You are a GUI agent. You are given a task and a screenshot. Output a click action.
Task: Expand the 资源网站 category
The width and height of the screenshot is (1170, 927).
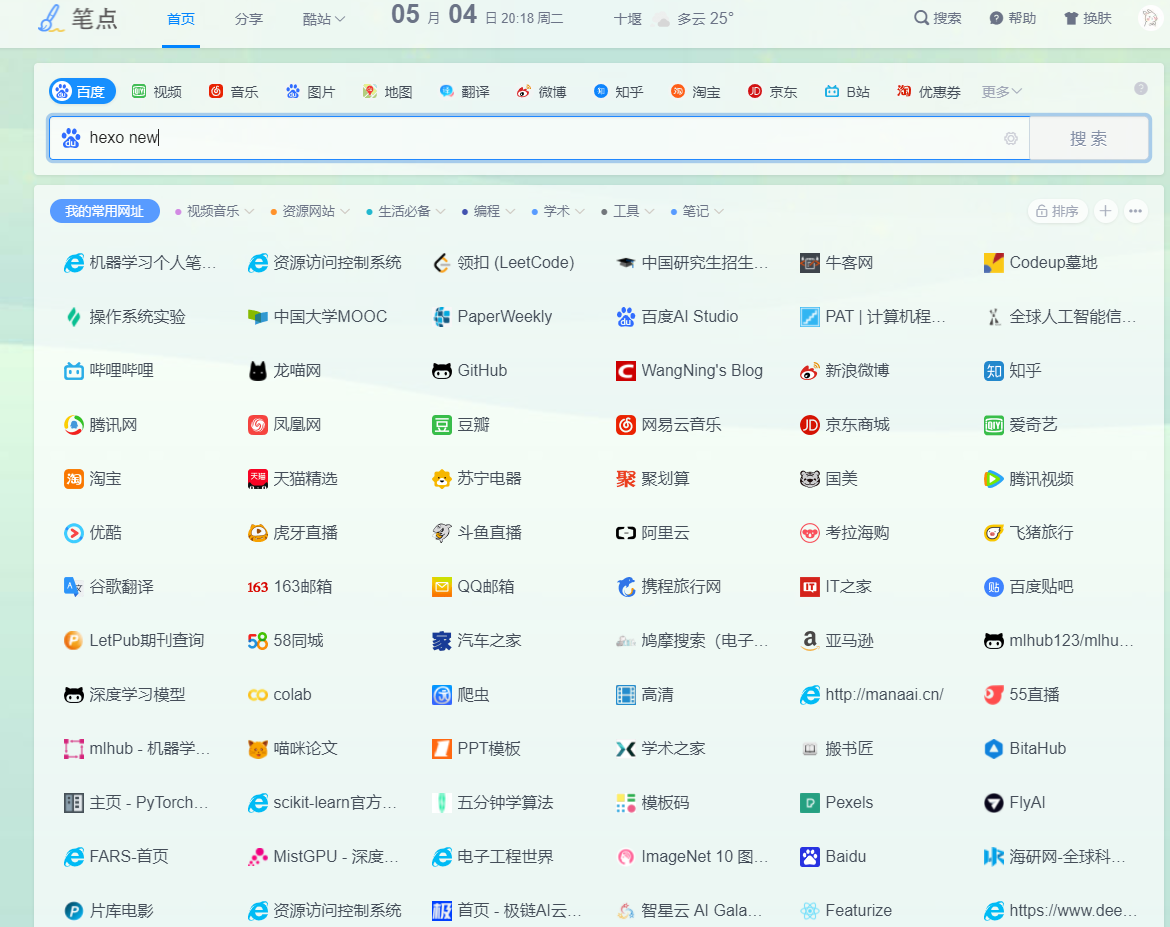[x=310, y=211]
